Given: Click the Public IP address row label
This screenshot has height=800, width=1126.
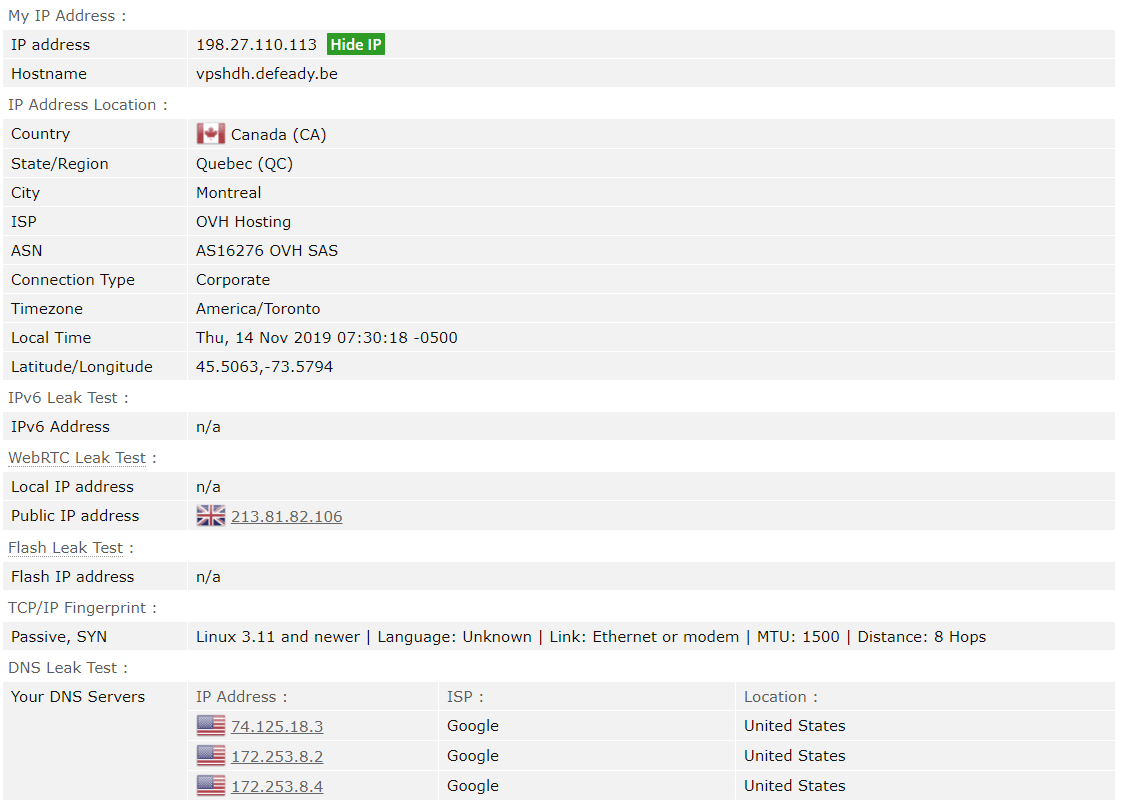Looking at the screenshot, I should pos(75,516).
